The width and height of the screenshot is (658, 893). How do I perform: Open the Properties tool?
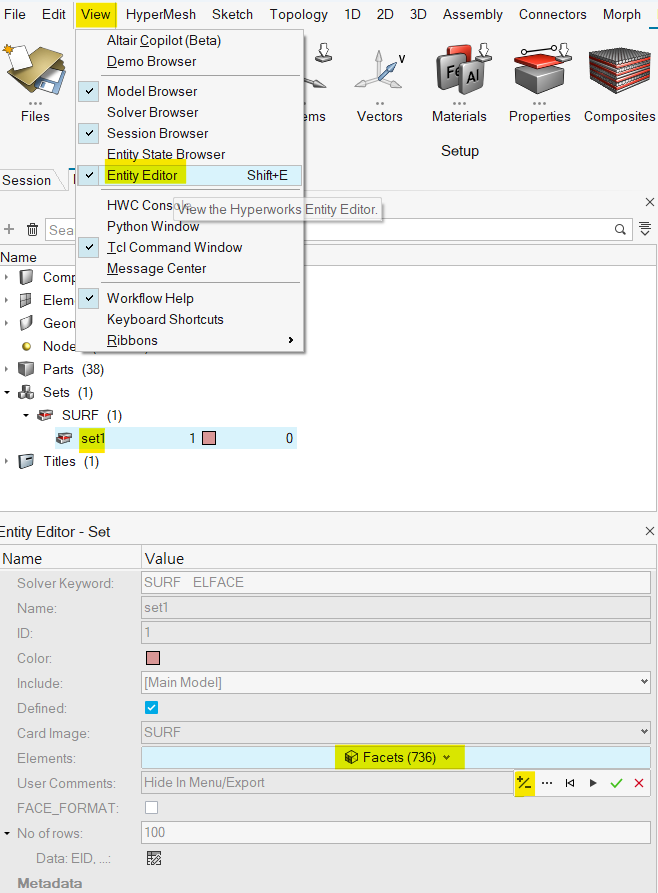pos(540,69)
